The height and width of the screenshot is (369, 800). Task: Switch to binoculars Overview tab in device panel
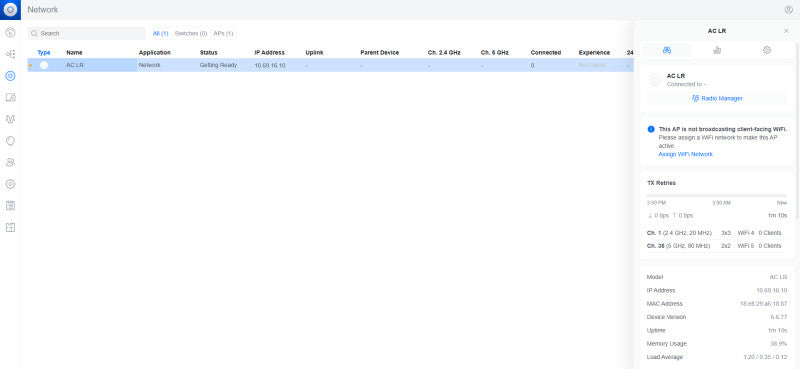tap(666, 50)
